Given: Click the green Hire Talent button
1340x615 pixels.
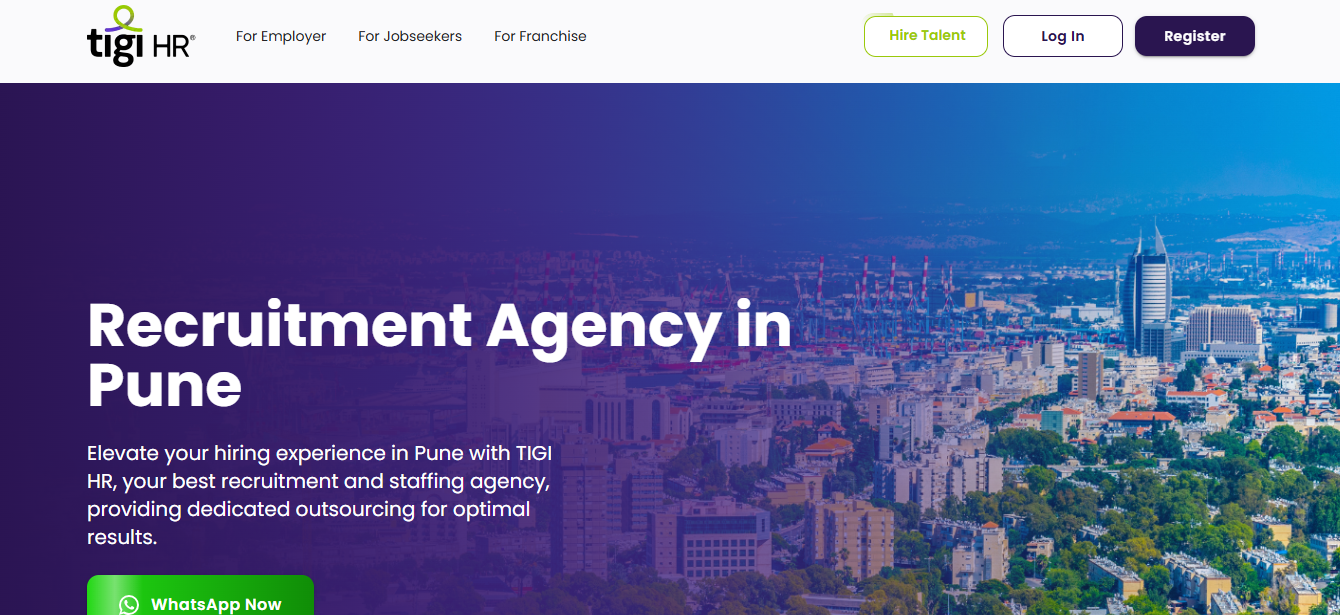Looking at the screenshot, I should (926, 36).
